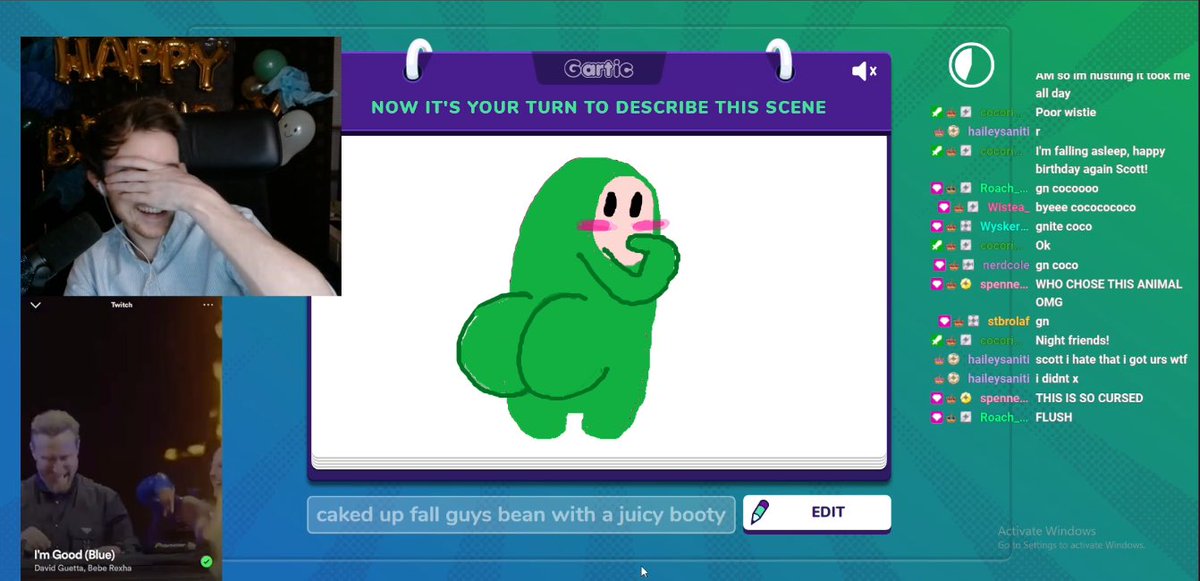Viewport: 1200px width, 581px height.
Task: Click the heart badge in the stbrolaf row
Action: (944, 322)
